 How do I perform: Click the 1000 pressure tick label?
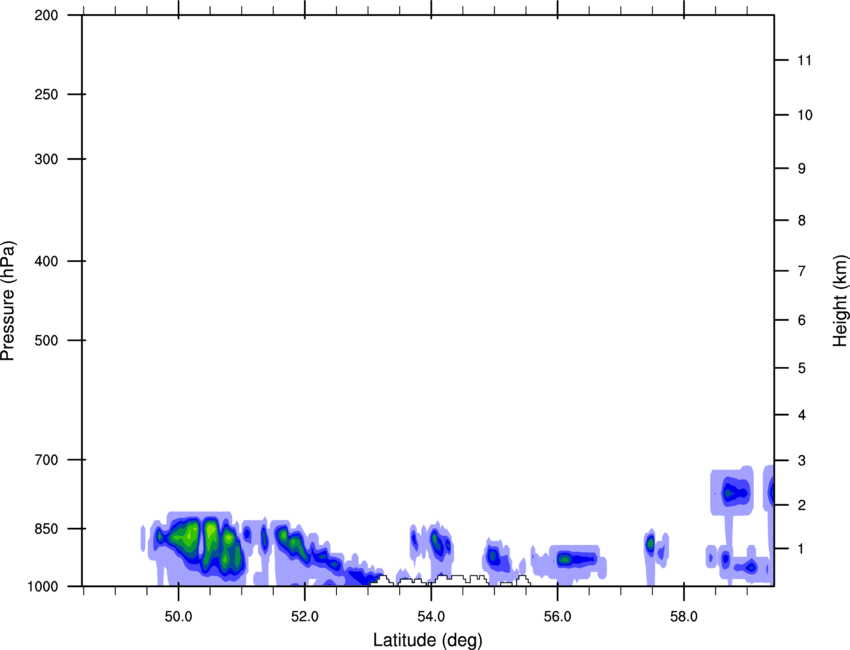[x=43, y=586]
